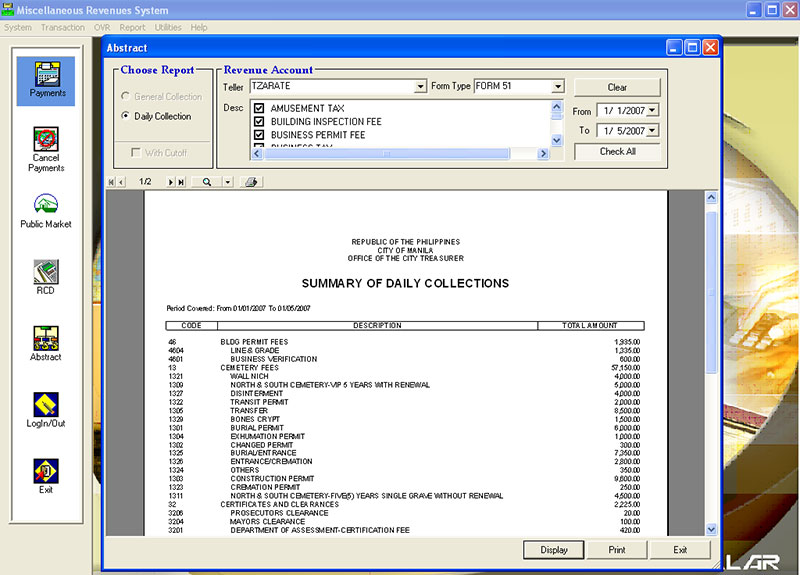Click the Display button

(x=554, y=550)
